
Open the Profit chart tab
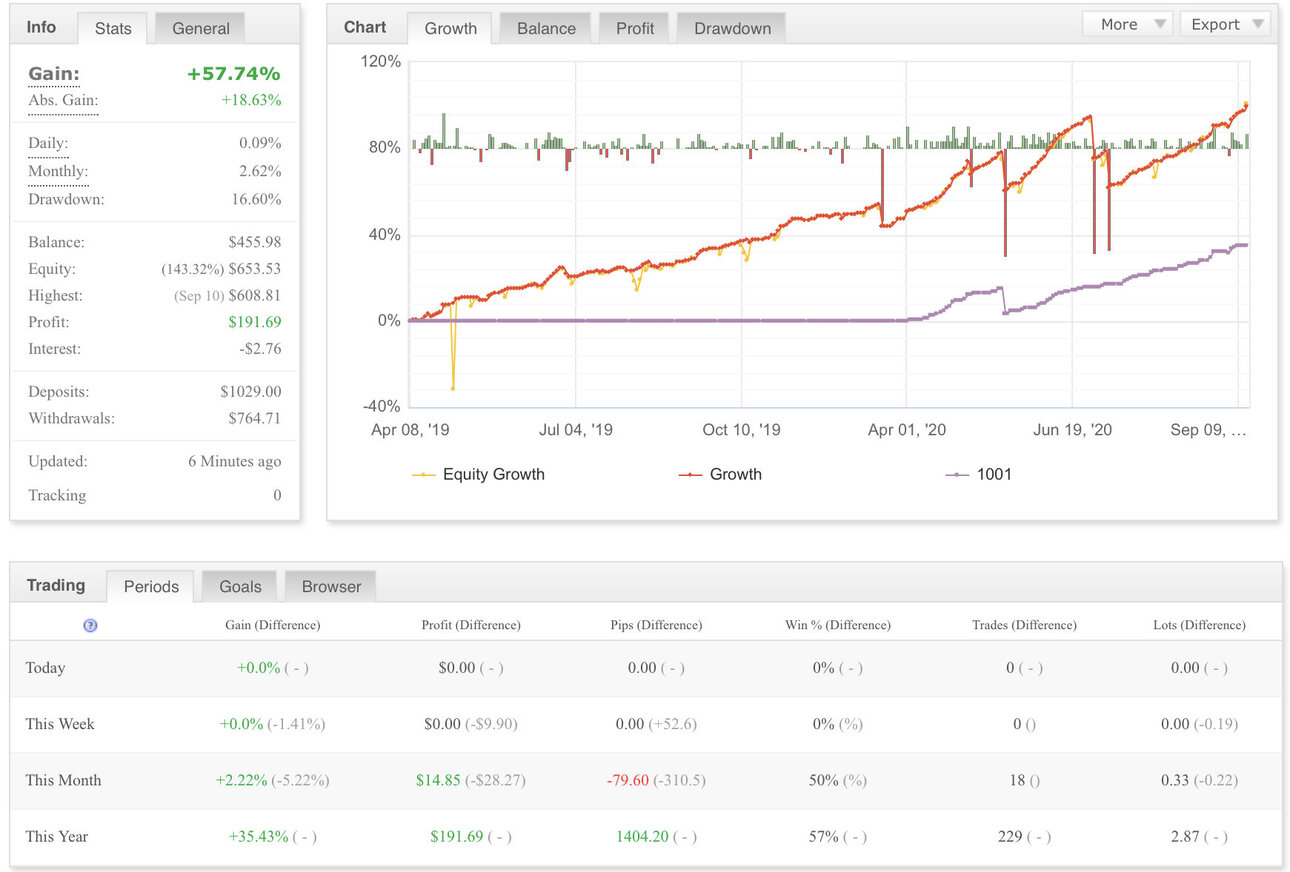tap(635, 28)
